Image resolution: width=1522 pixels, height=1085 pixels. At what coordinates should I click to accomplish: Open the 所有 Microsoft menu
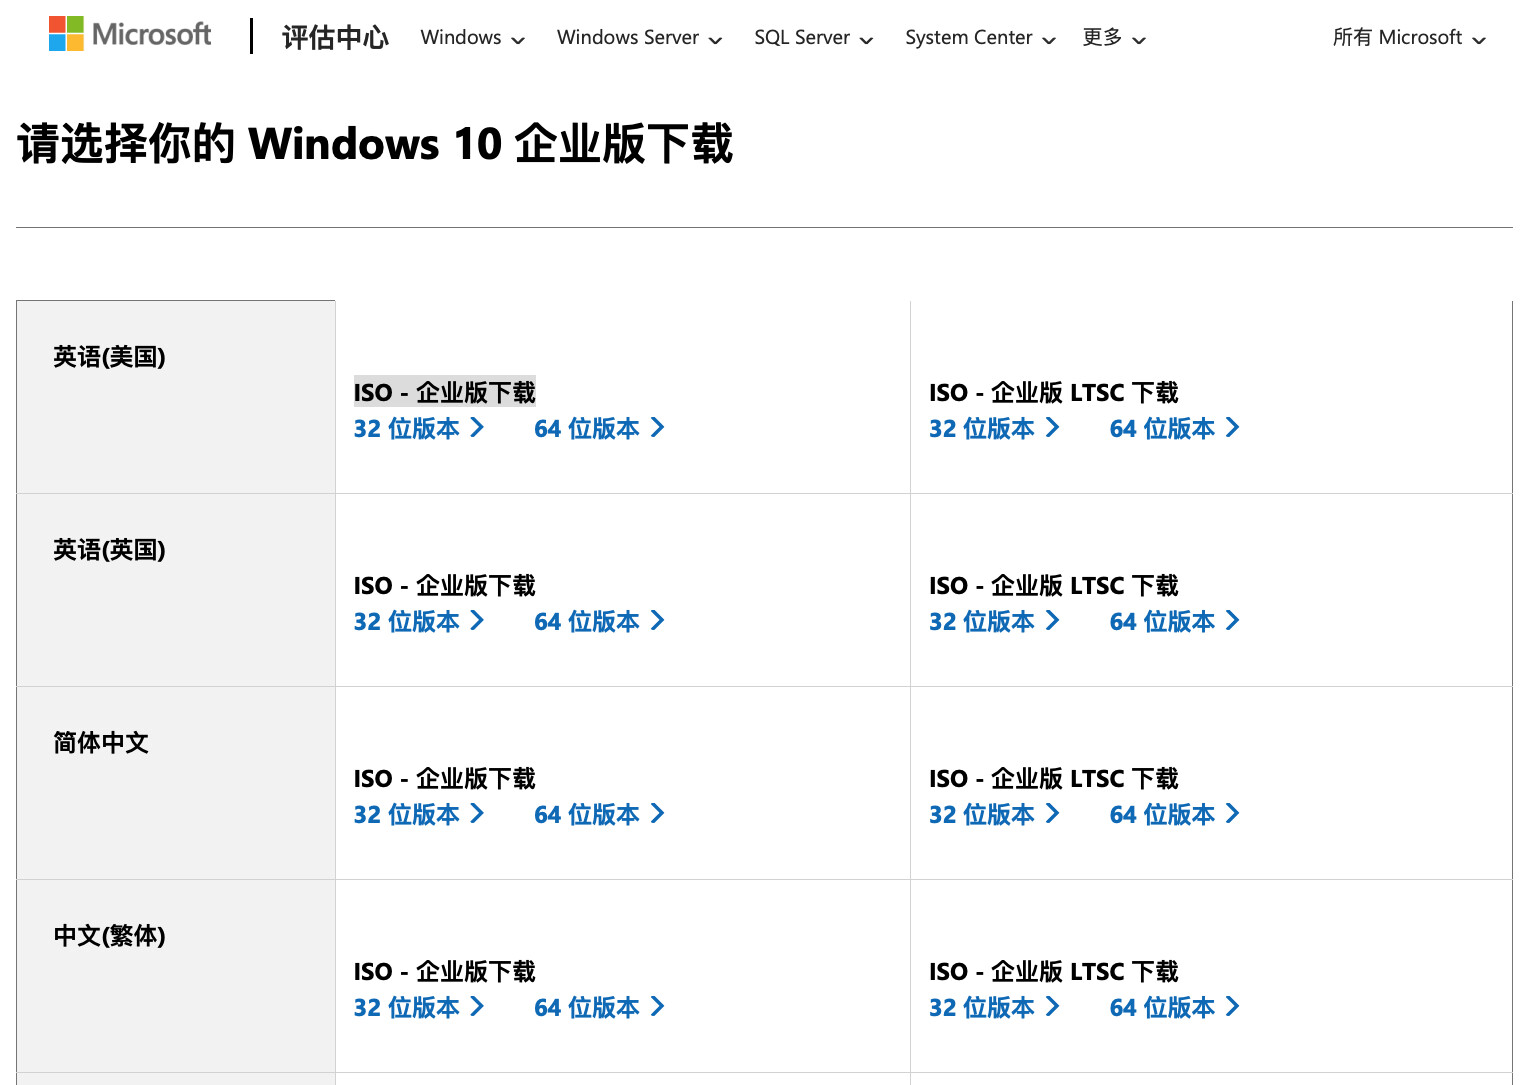1409,38
